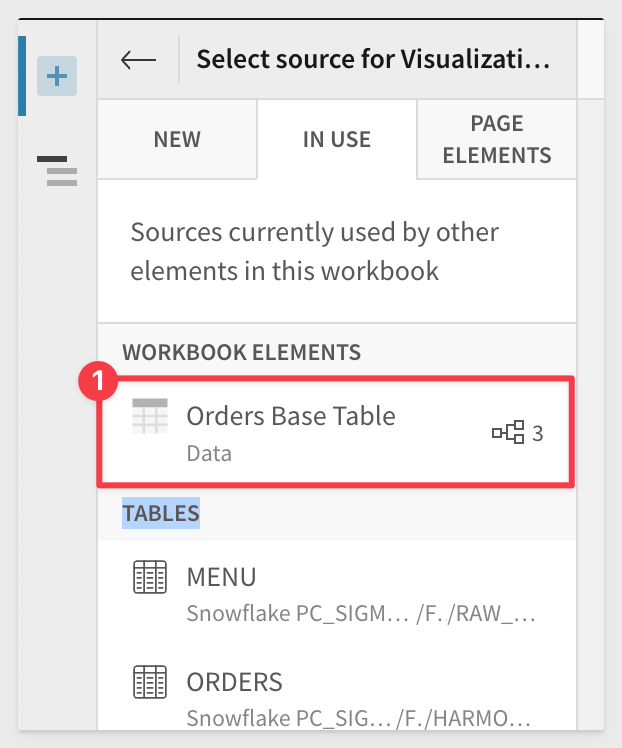Open the workbook outline icon in sidebar

tap(58, 170)
